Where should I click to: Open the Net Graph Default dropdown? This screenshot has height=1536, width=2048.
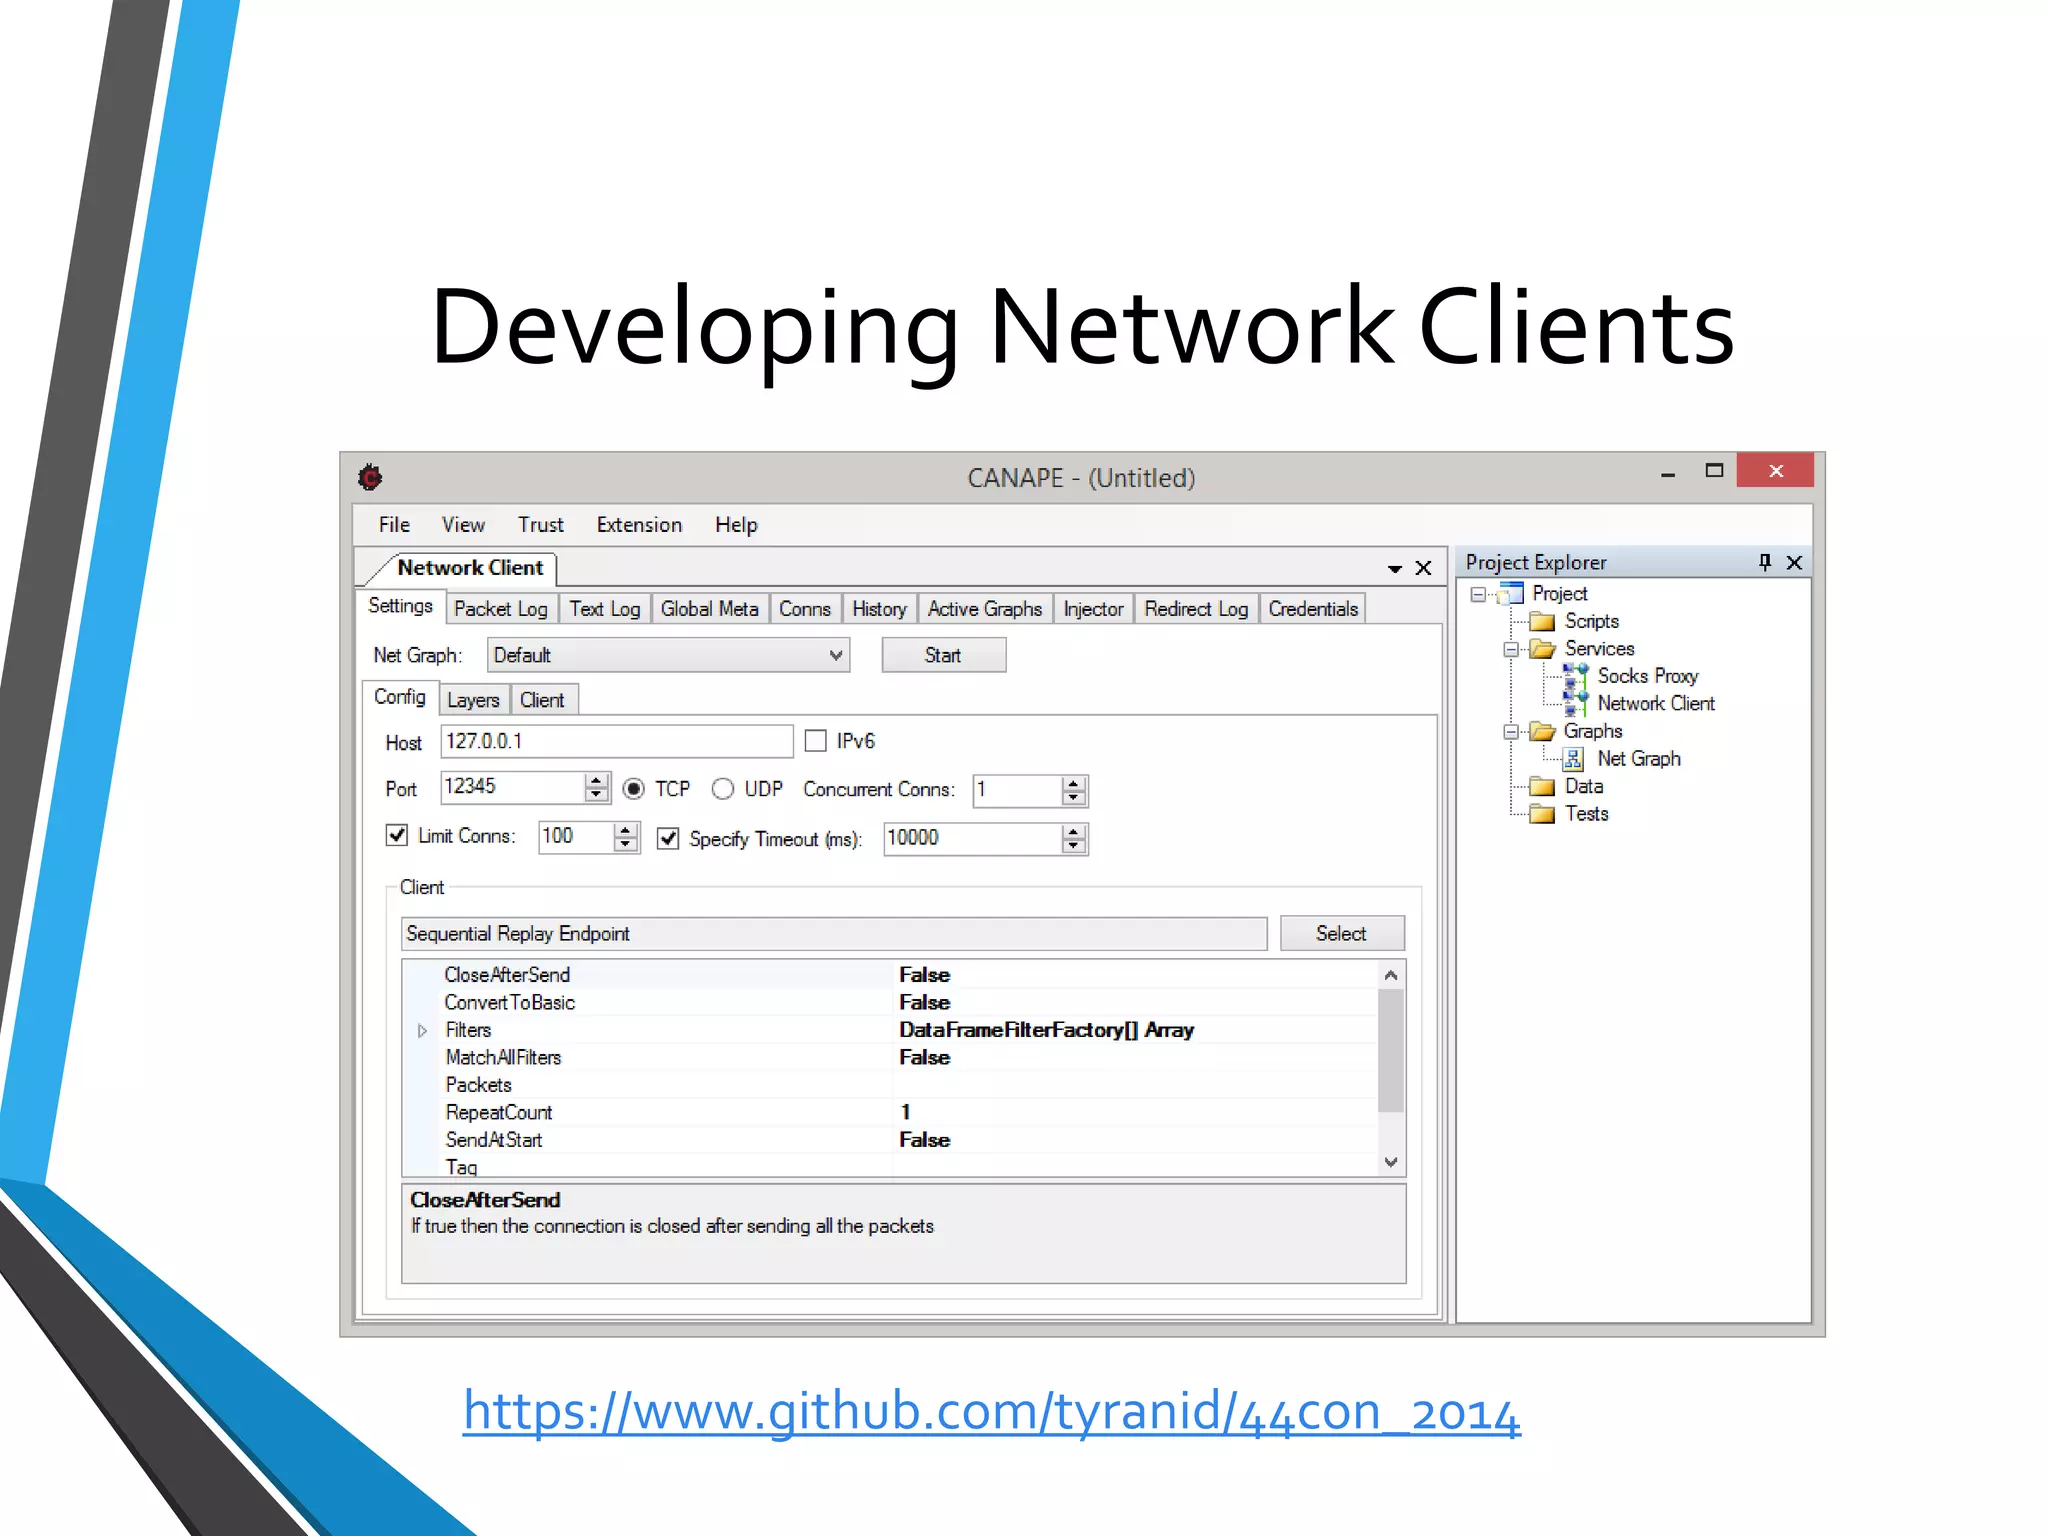[x=668, y=655]
